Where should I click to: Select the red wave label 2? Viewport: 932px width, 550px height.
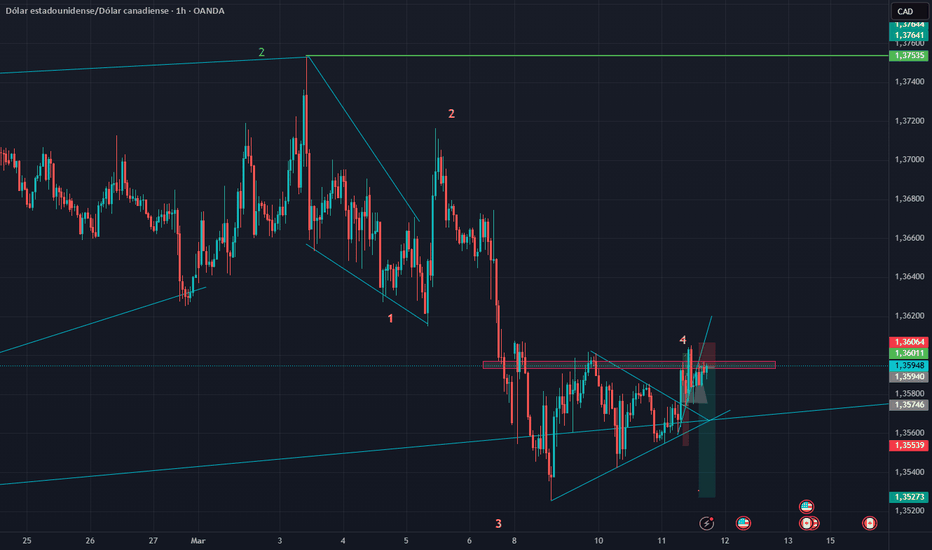coord(451,114)
